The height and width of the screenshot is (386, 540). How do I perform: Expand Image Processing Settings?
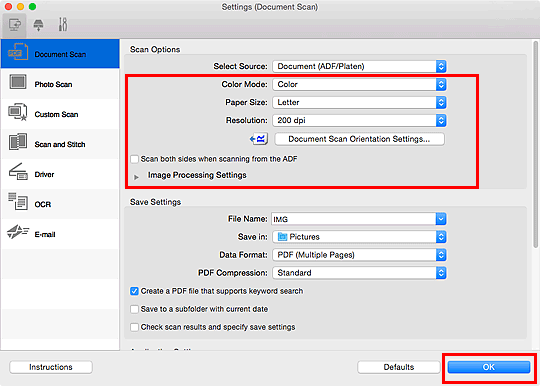tap(136, 177)
